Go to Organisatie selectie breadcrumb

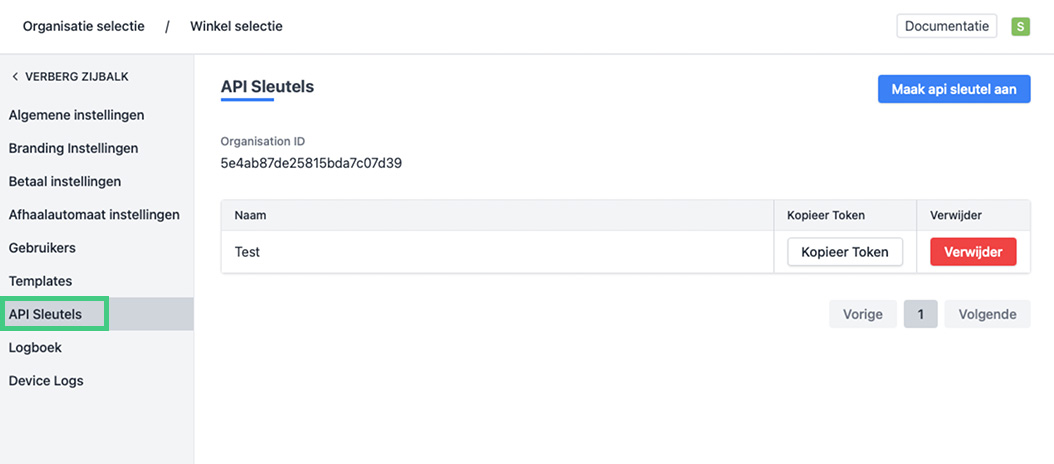click(x=83, y=27)
